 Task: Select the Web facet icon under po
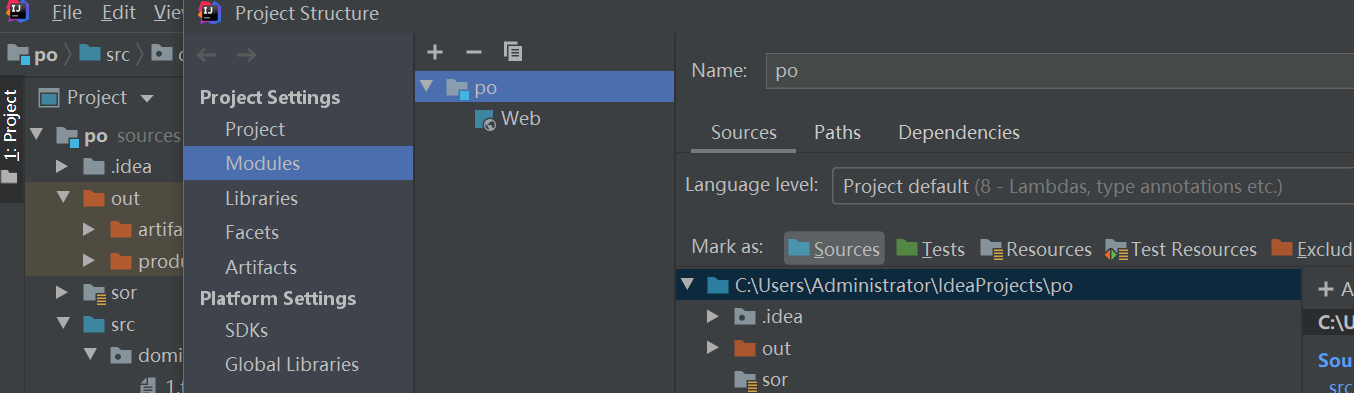(485, 120)
